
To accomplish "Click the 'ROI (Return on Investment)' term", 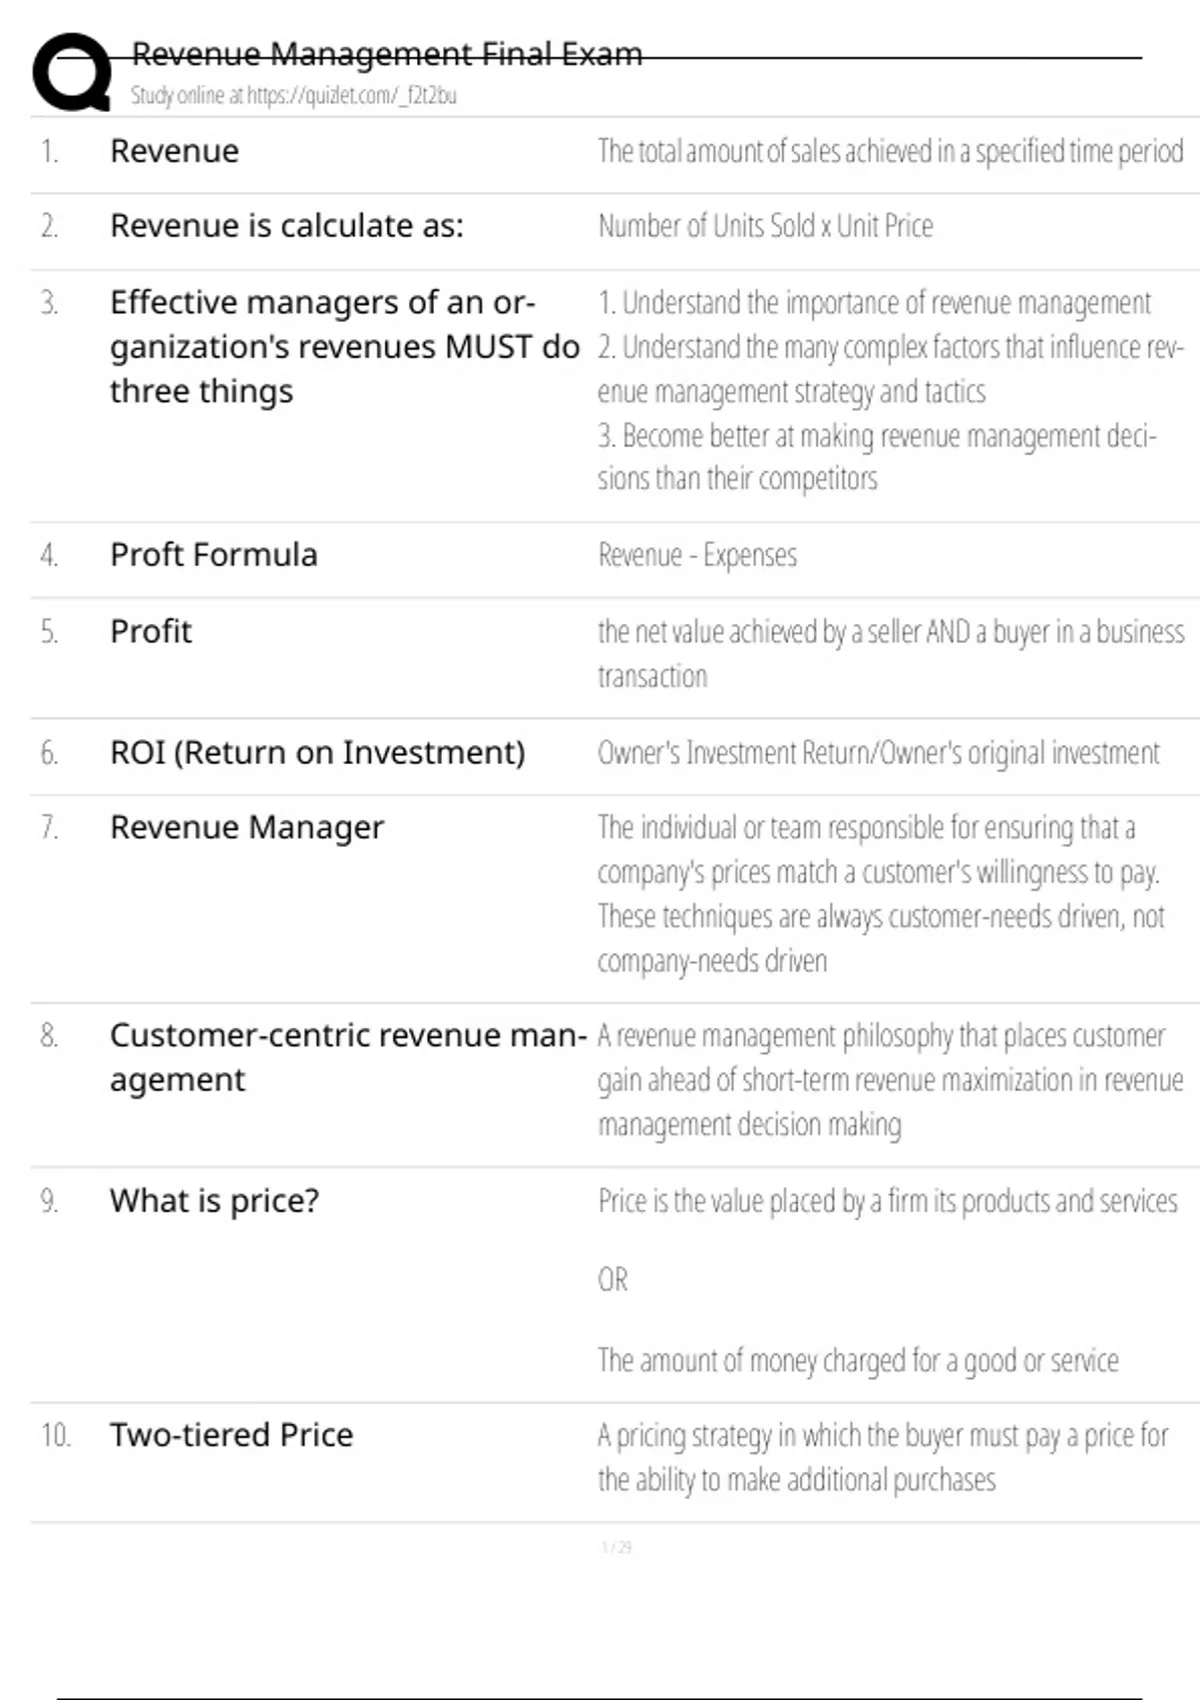I will [x=317, y=752].
